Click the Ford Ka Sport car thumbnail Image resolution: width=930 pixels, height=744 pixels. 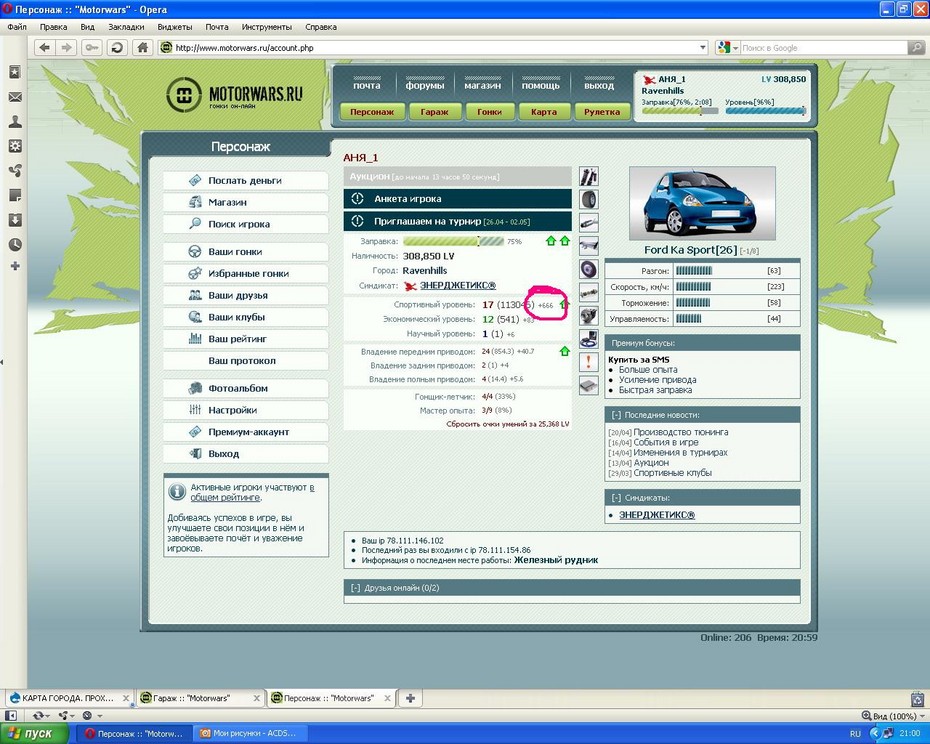[x=702, y=204]
